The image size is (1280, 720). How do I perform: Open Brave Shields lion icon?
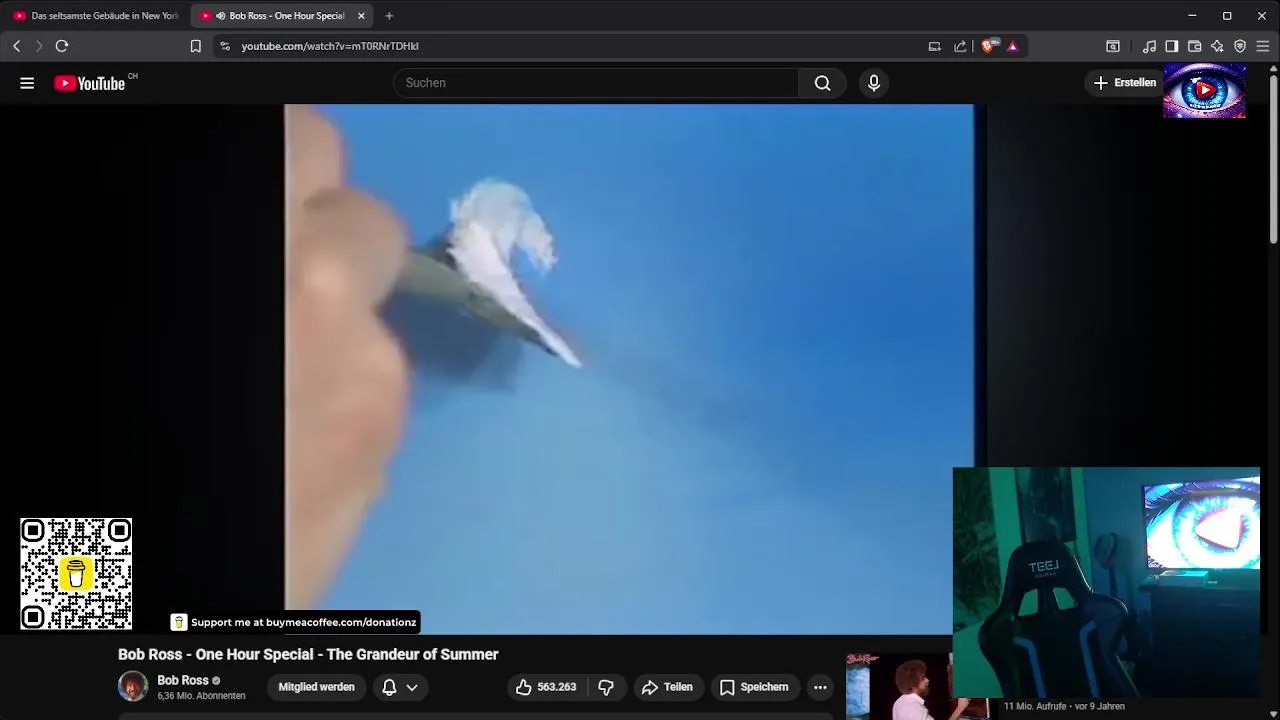coord(989,46)
